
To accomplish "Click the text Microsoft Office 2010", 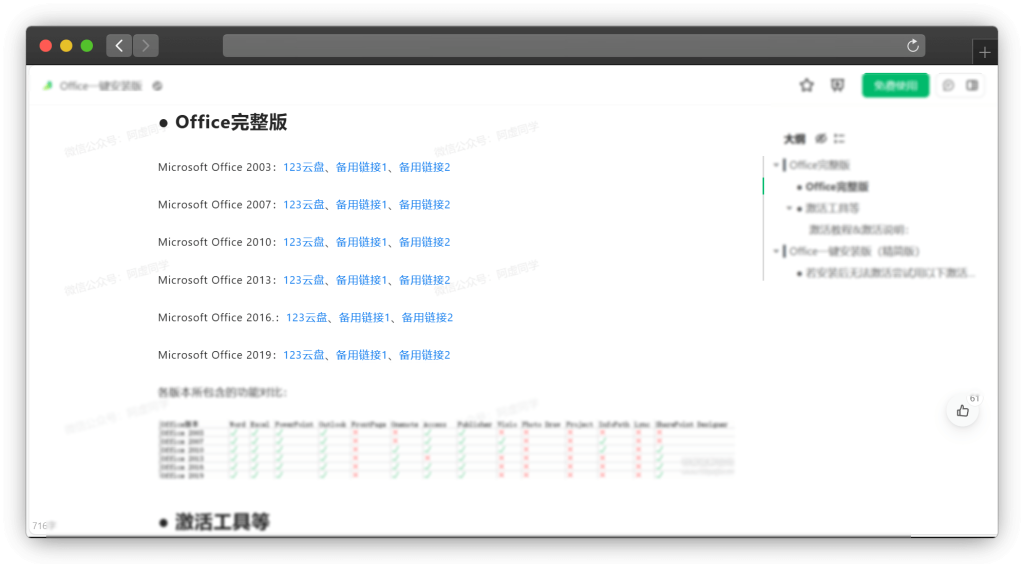I will tap(214, 242).
